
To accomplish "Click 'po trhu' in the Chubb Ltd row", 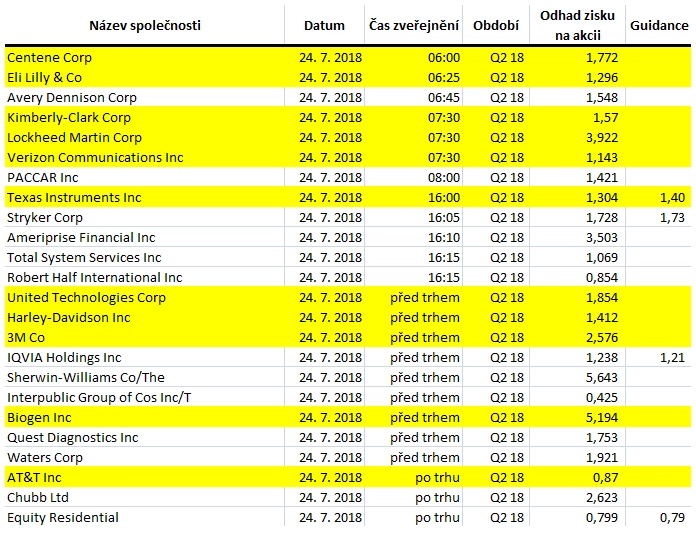I will [438, 497].
